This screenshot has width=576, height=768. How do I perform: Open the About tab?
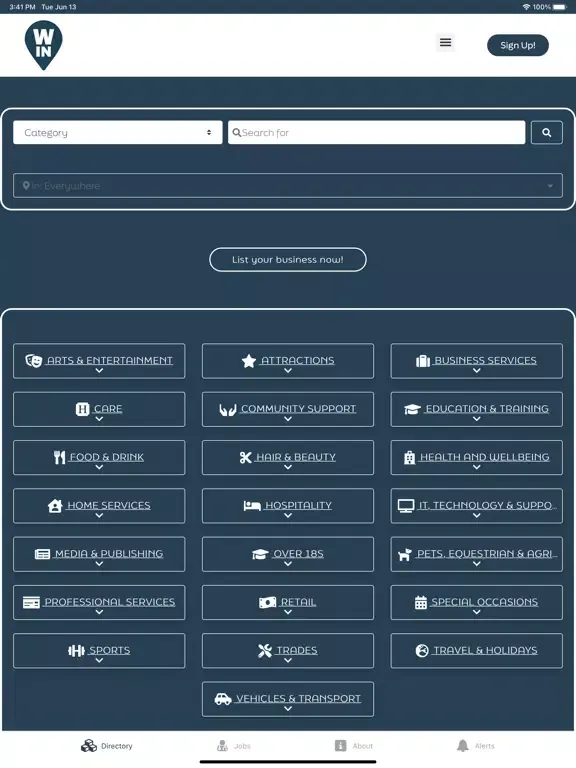[354, 746]
